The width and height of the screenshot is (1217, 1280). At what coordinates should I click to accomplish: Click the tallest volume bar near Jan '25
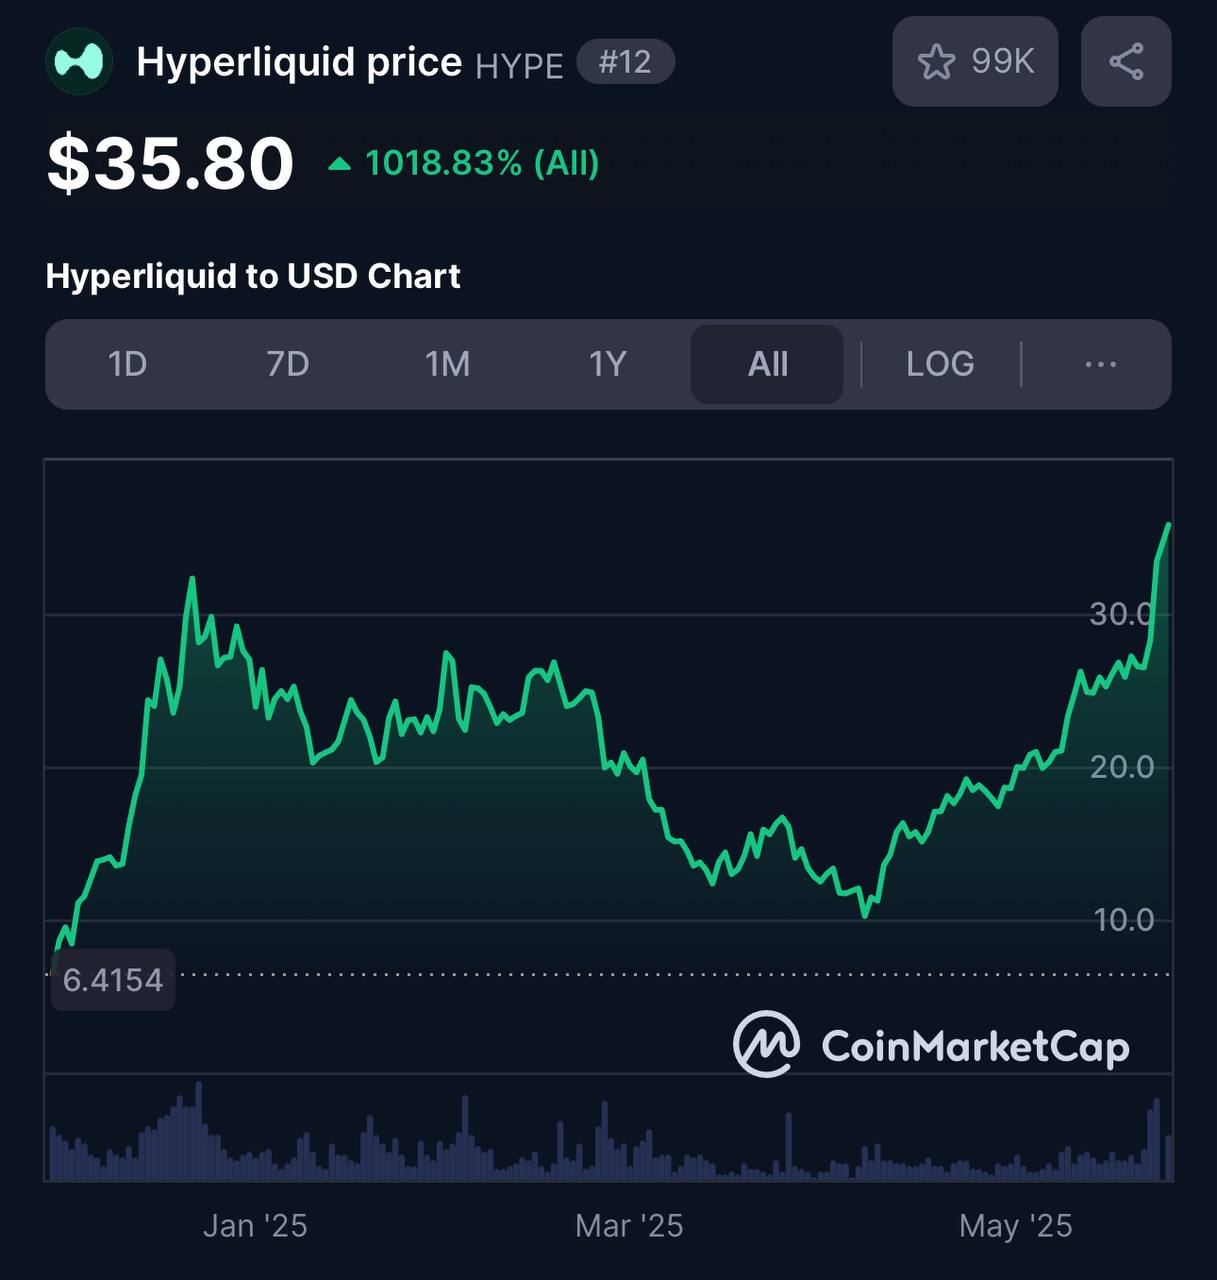click(199, 1131)
